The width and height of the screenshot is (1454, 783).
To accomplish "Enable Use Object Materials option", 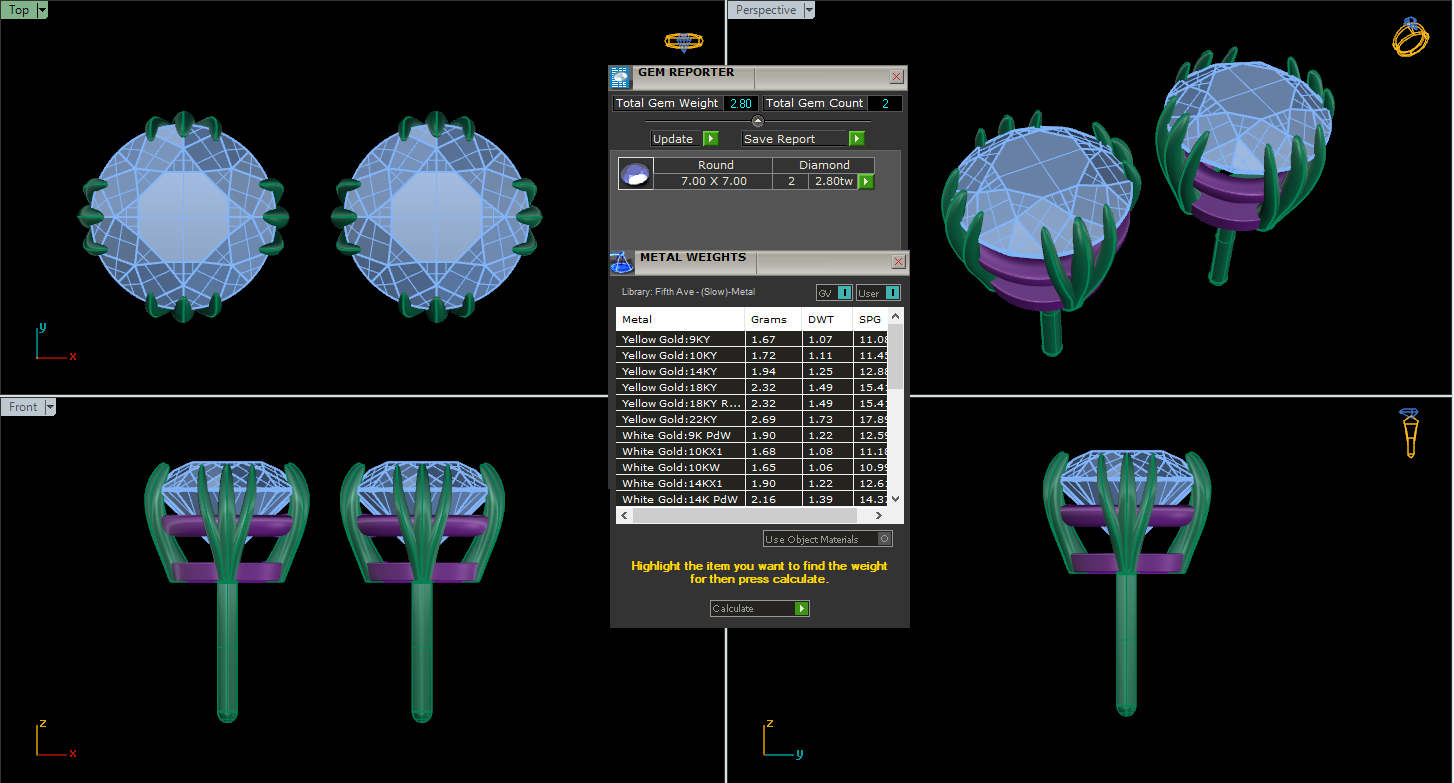I will click(883, 539).
